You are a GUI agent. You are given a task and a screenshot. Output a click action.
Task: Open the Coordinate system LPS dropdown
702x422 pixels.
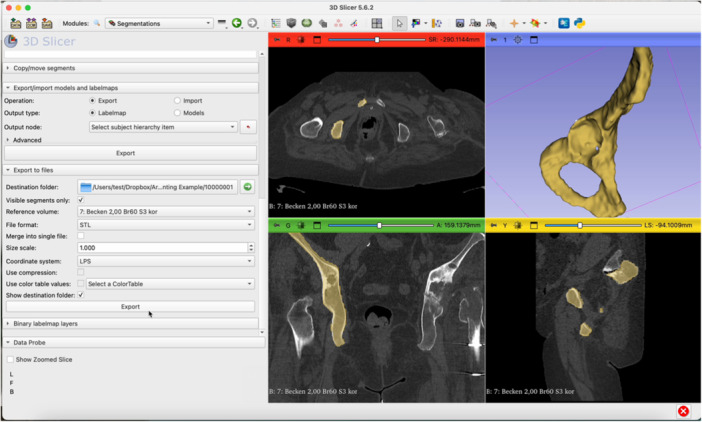coord(166,261)
